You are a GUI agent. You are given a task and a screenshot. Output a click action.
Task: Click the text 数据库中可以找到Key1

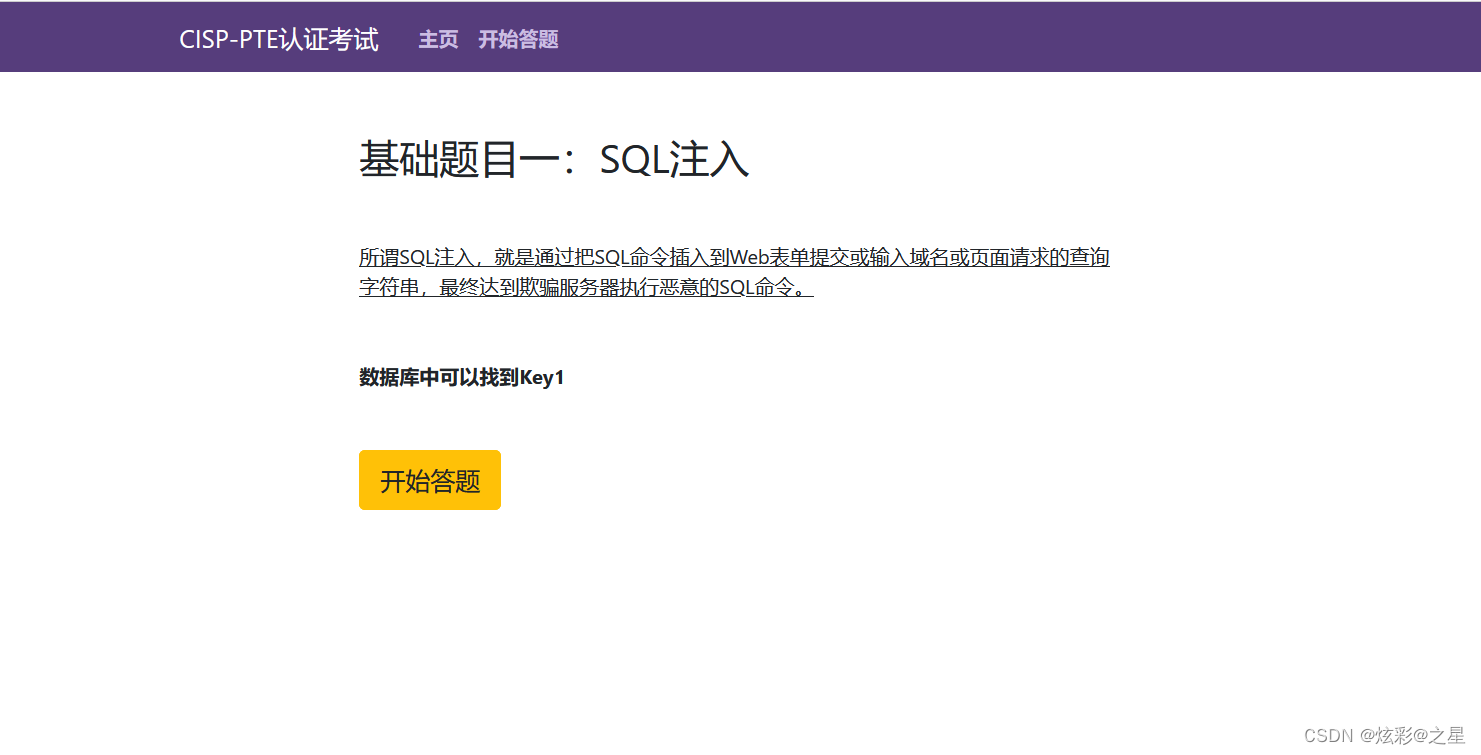[462, 377]
